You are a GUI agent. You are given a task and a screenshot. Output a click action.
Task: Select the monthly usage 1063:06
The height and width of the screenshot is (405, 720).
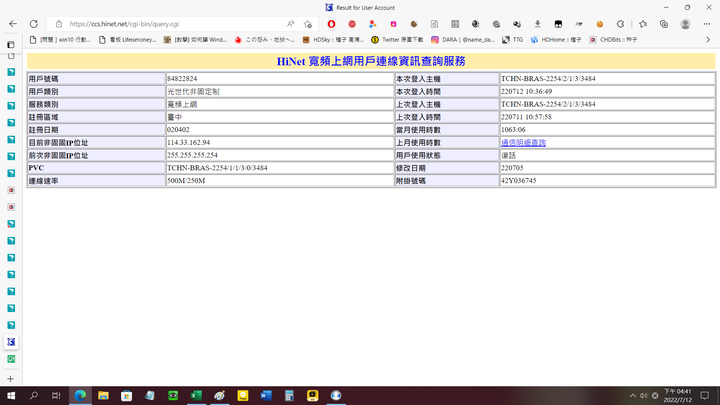coord(513,130)
